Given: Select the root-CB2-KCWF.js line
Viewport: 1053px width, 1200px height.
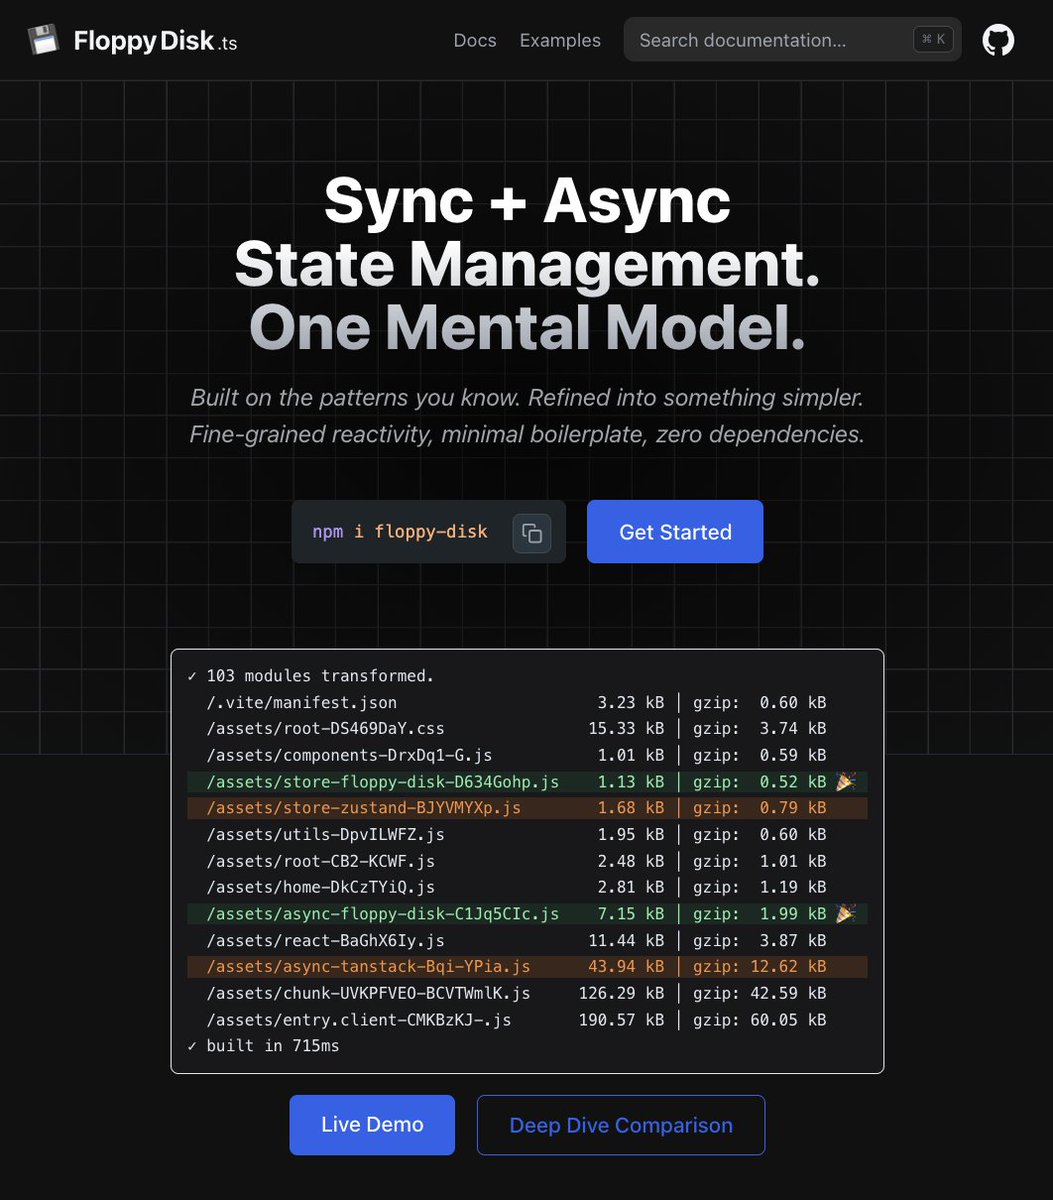Looking at the screenshot, I should click(x=527, y=861).
